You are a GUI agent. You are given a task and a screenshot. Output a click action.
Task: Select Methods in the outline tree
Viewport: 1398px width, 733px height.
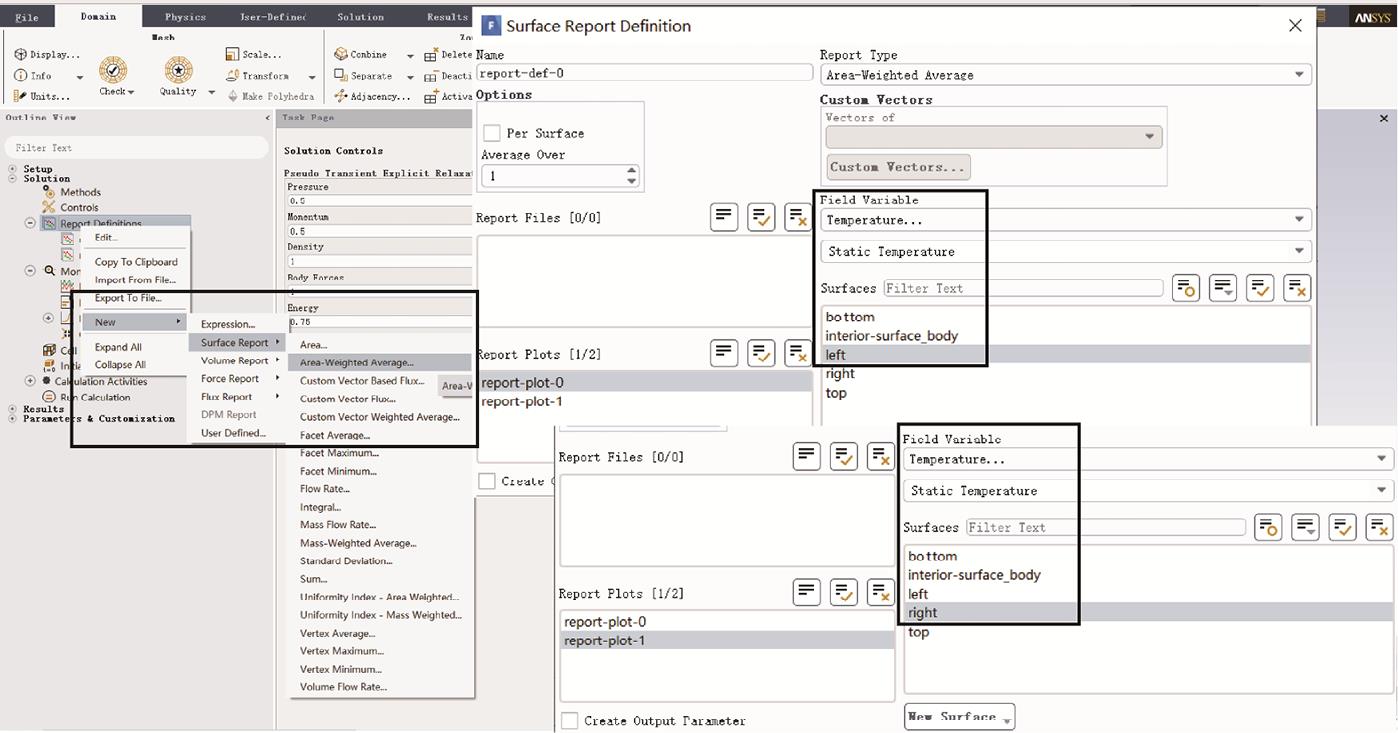pyautogui.click(x=80, y=192)
